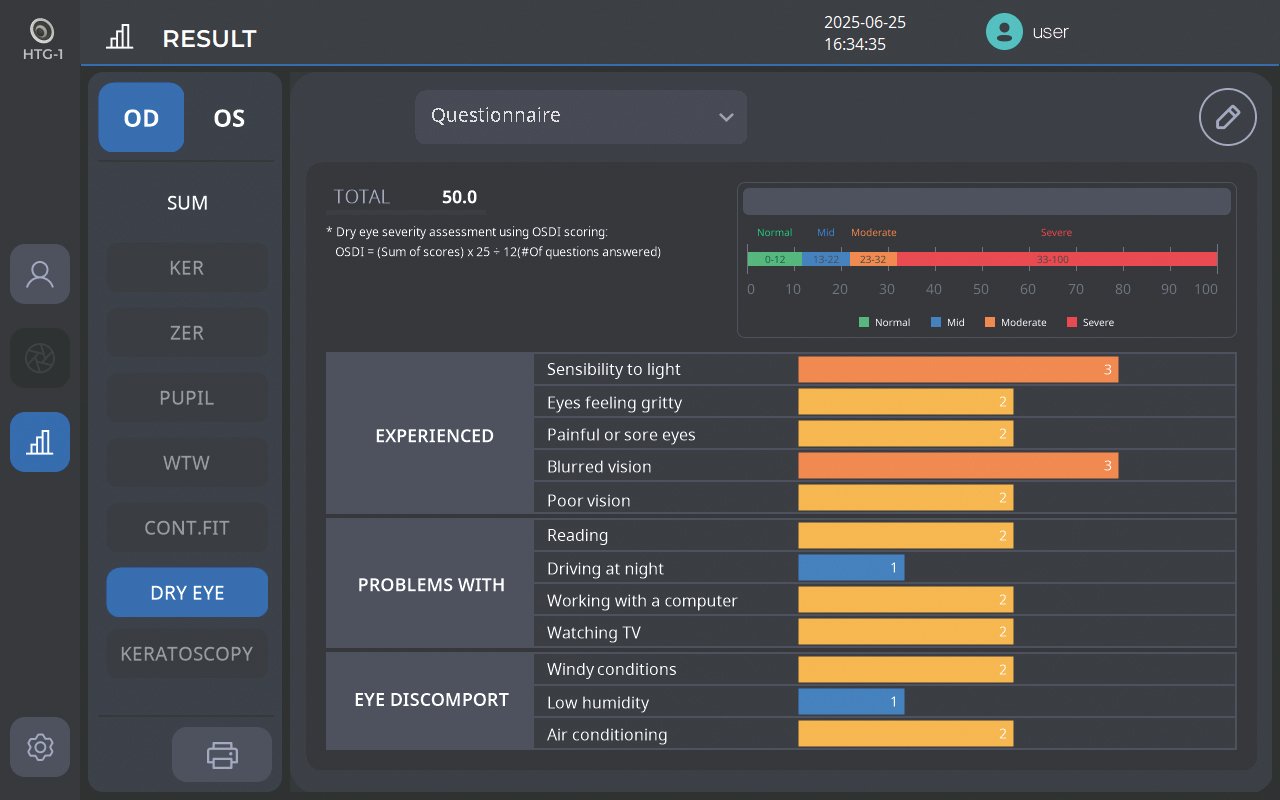The image size is (1280, 800).
Task: Click the user avatar icon
Action: point(1003,32)
